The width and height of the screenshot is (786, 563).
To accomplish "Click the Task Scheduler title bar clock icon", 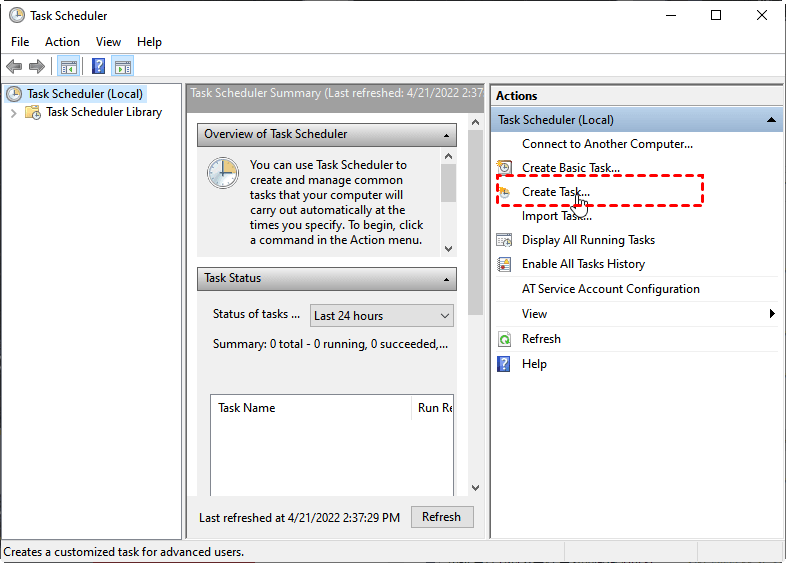I will pos(17,16).
